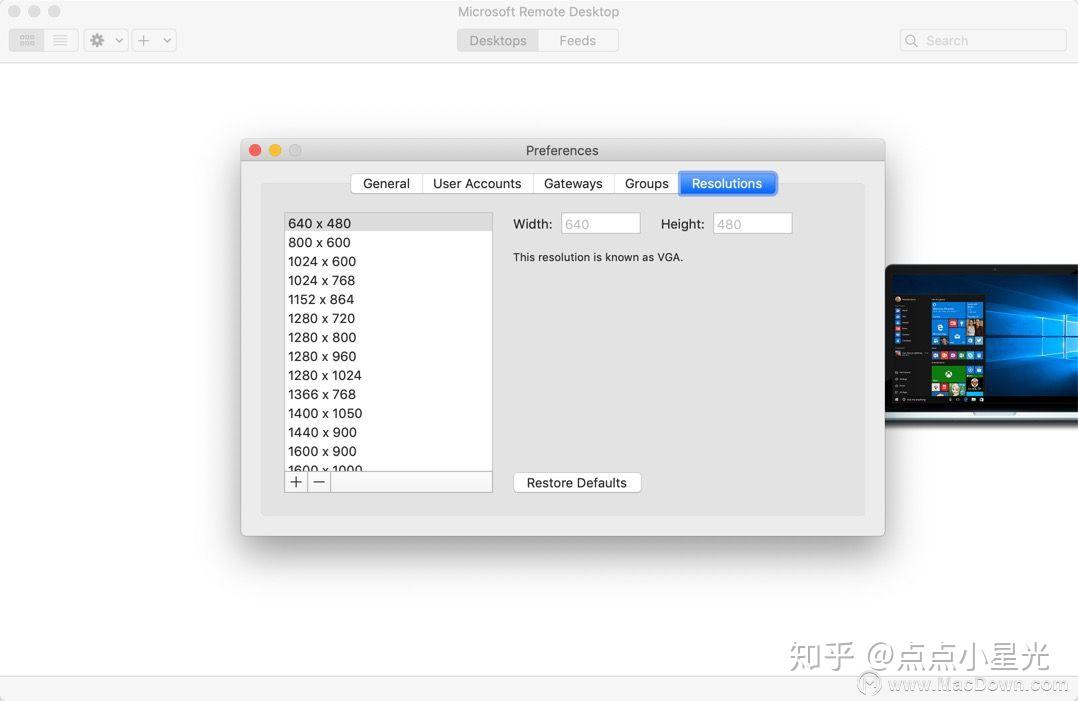This screenshot has width=1078, height=701.
Task: Focus the Search field
Action: [x=983, y=41]
